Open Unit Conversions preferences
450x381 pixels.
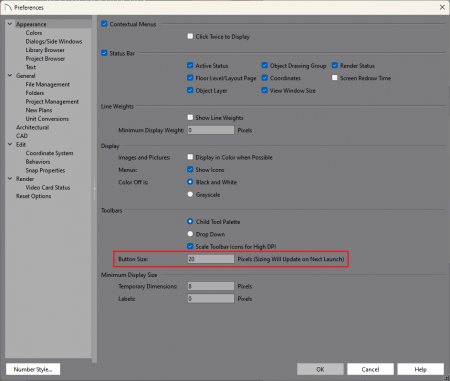[47, 119]
